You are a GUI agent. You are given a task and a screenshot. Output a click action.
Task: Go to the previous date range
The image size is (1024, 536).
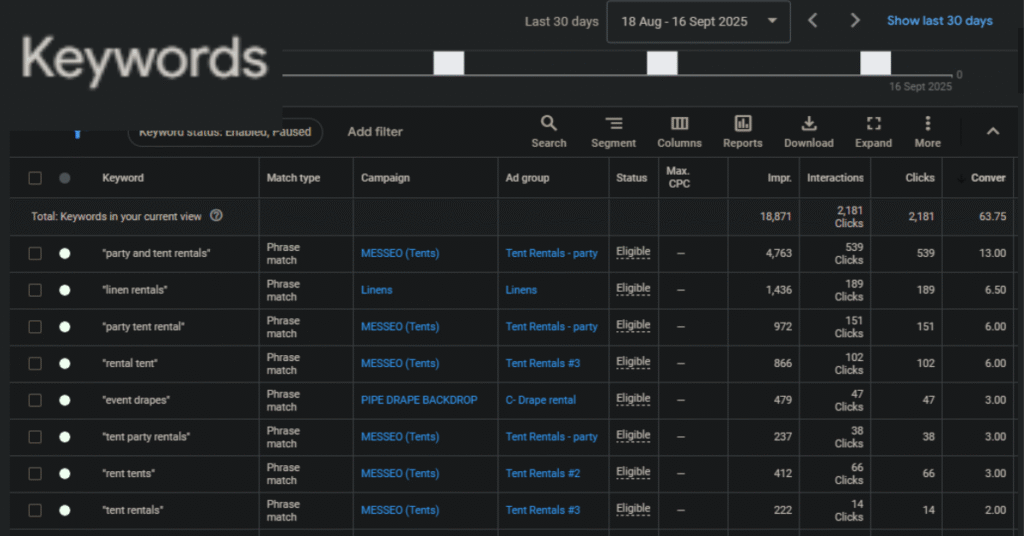[x=813, y=21]
